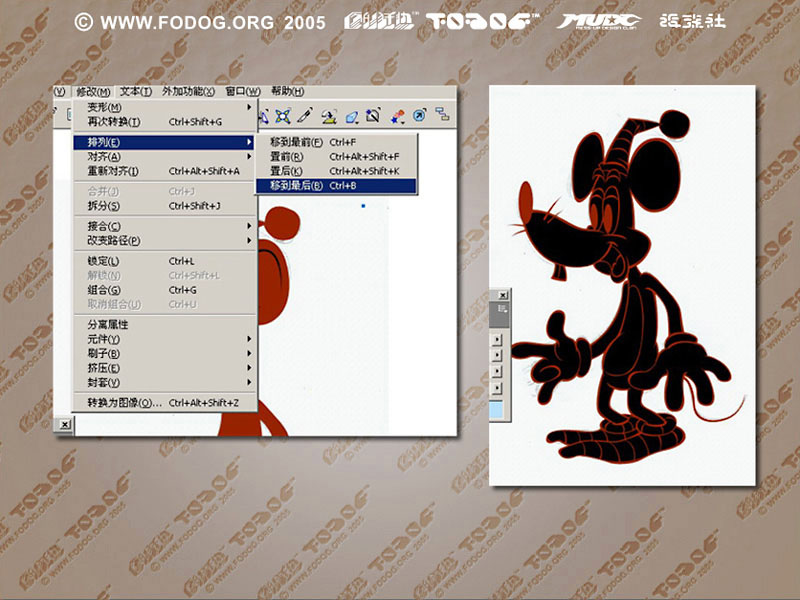800x600 pixels.
Task: Open the 外加功能(X) menu
Action: 188,92
